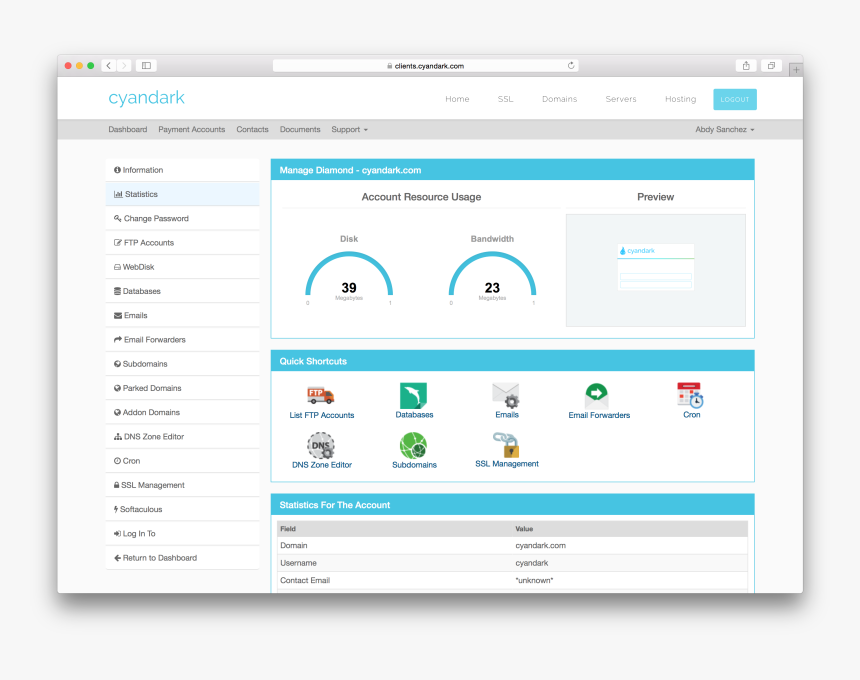
Task: Click the cyandark username value
Action: pos(531,563)
